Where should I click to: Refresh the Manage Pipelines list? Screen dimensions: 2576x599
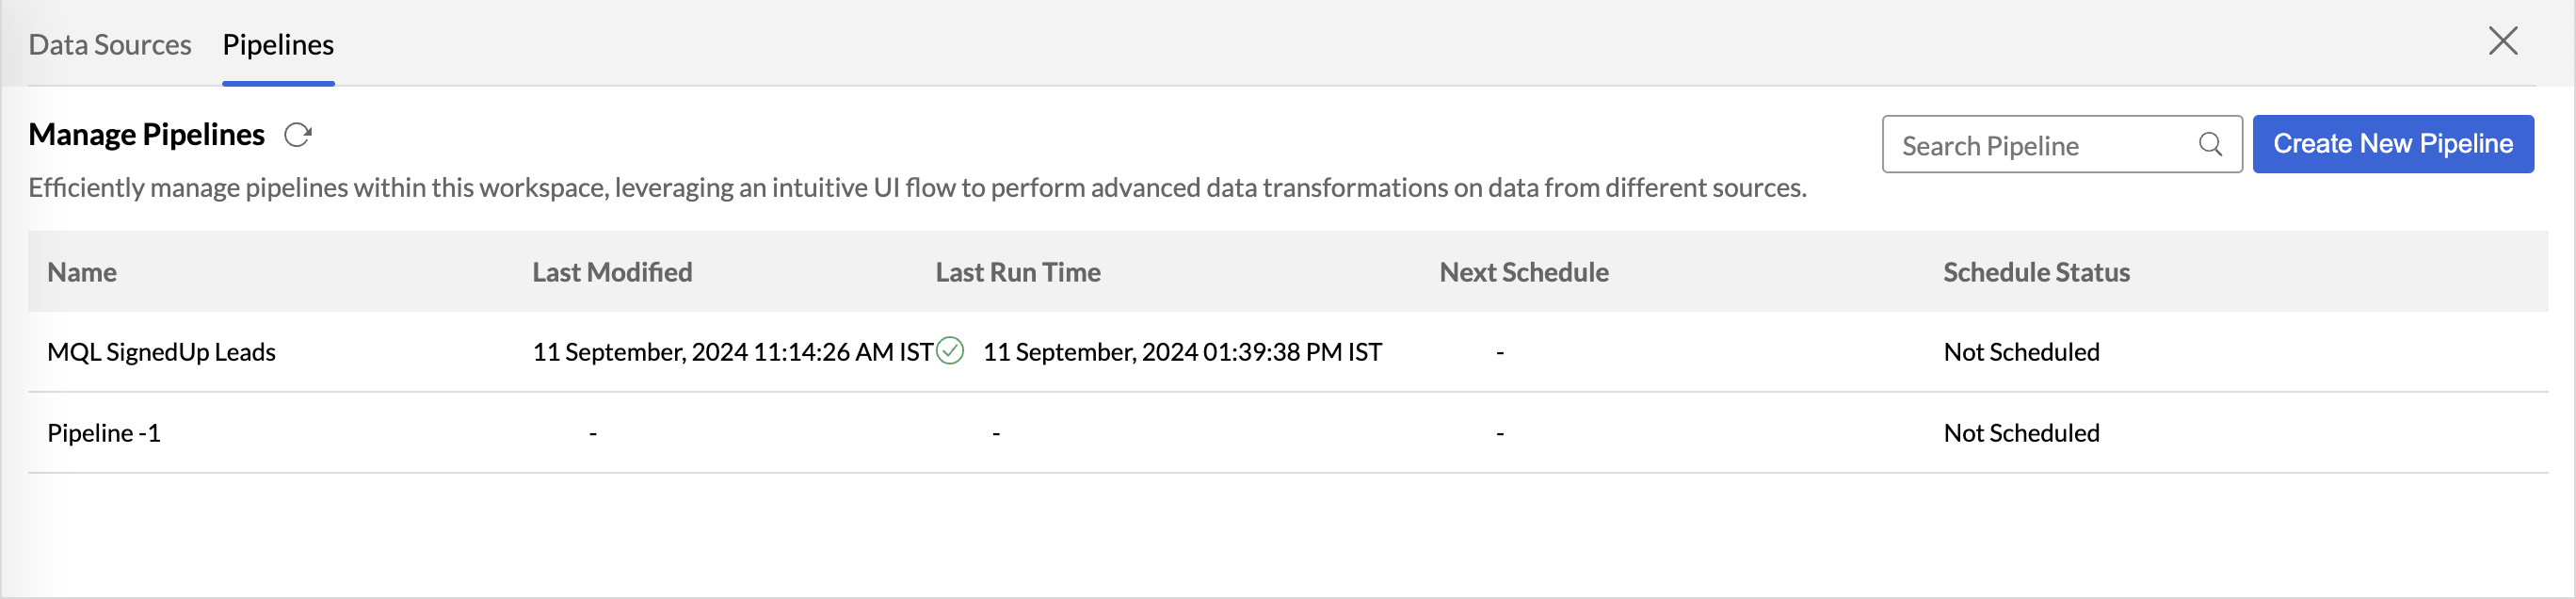(x=298, y=135)
